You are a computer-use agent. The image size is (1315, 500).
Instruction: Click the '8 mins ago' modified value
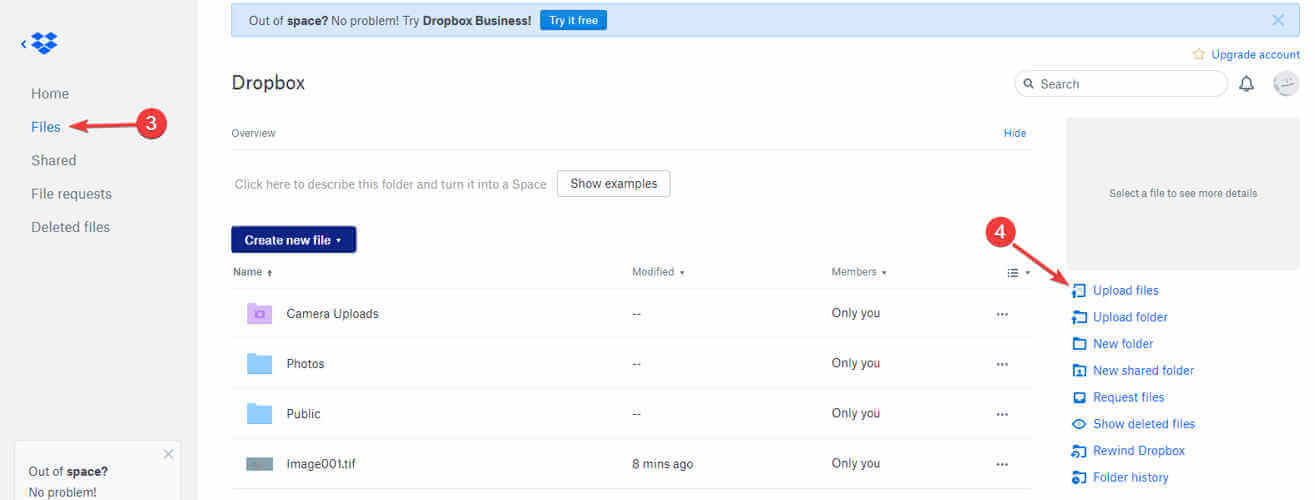tap(662, 464)
